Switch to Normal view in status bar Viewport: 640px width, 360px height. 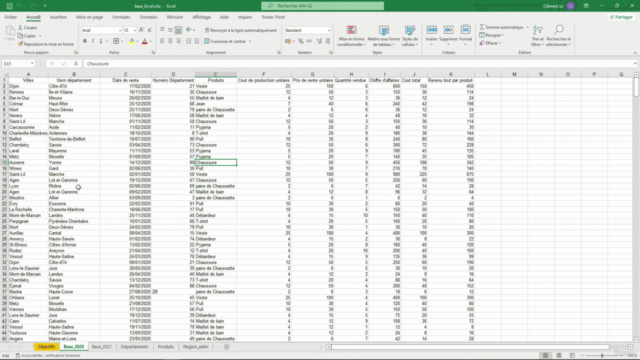545,356
